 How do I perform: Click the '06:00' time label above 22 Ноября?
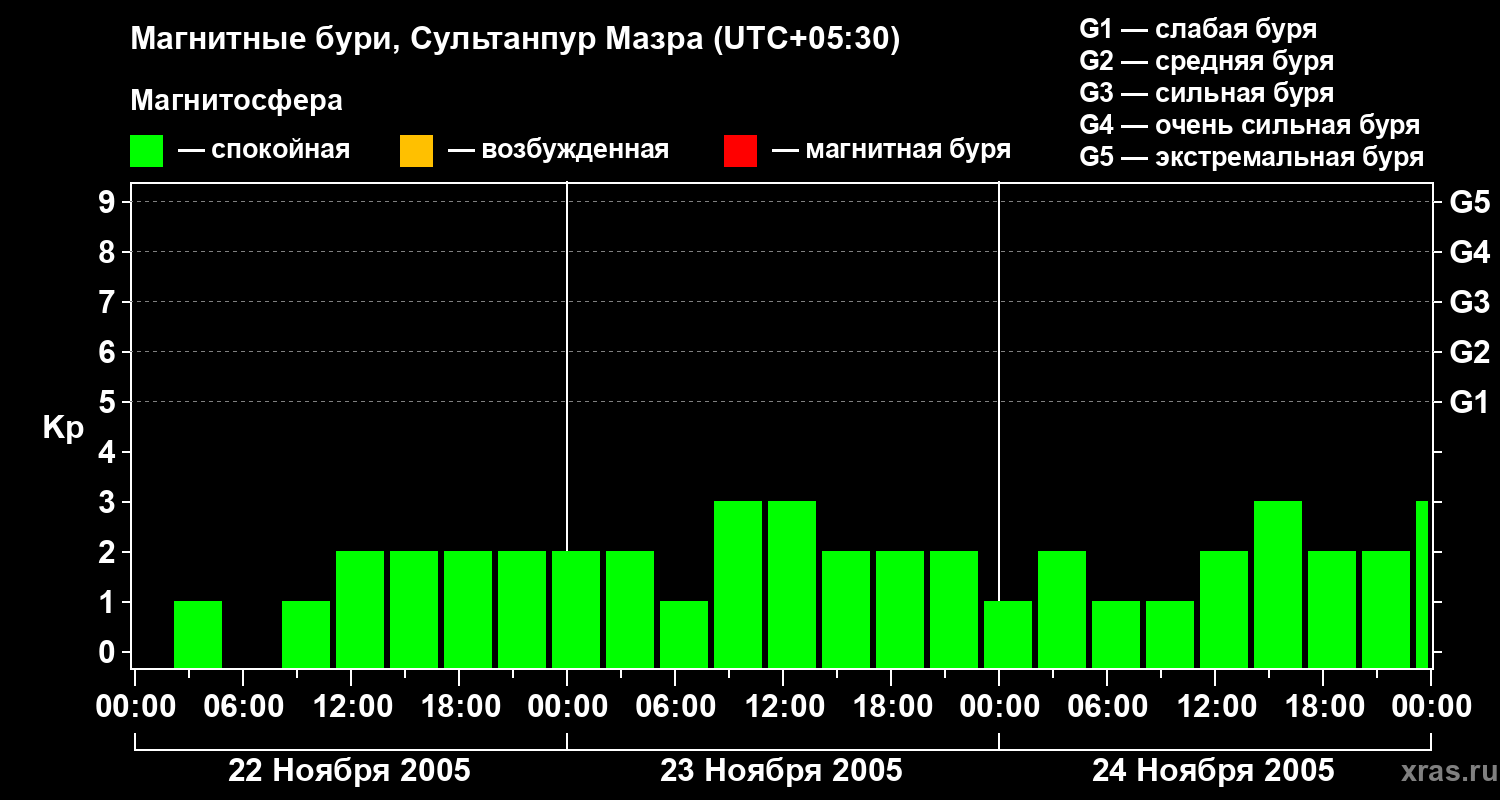243,707
